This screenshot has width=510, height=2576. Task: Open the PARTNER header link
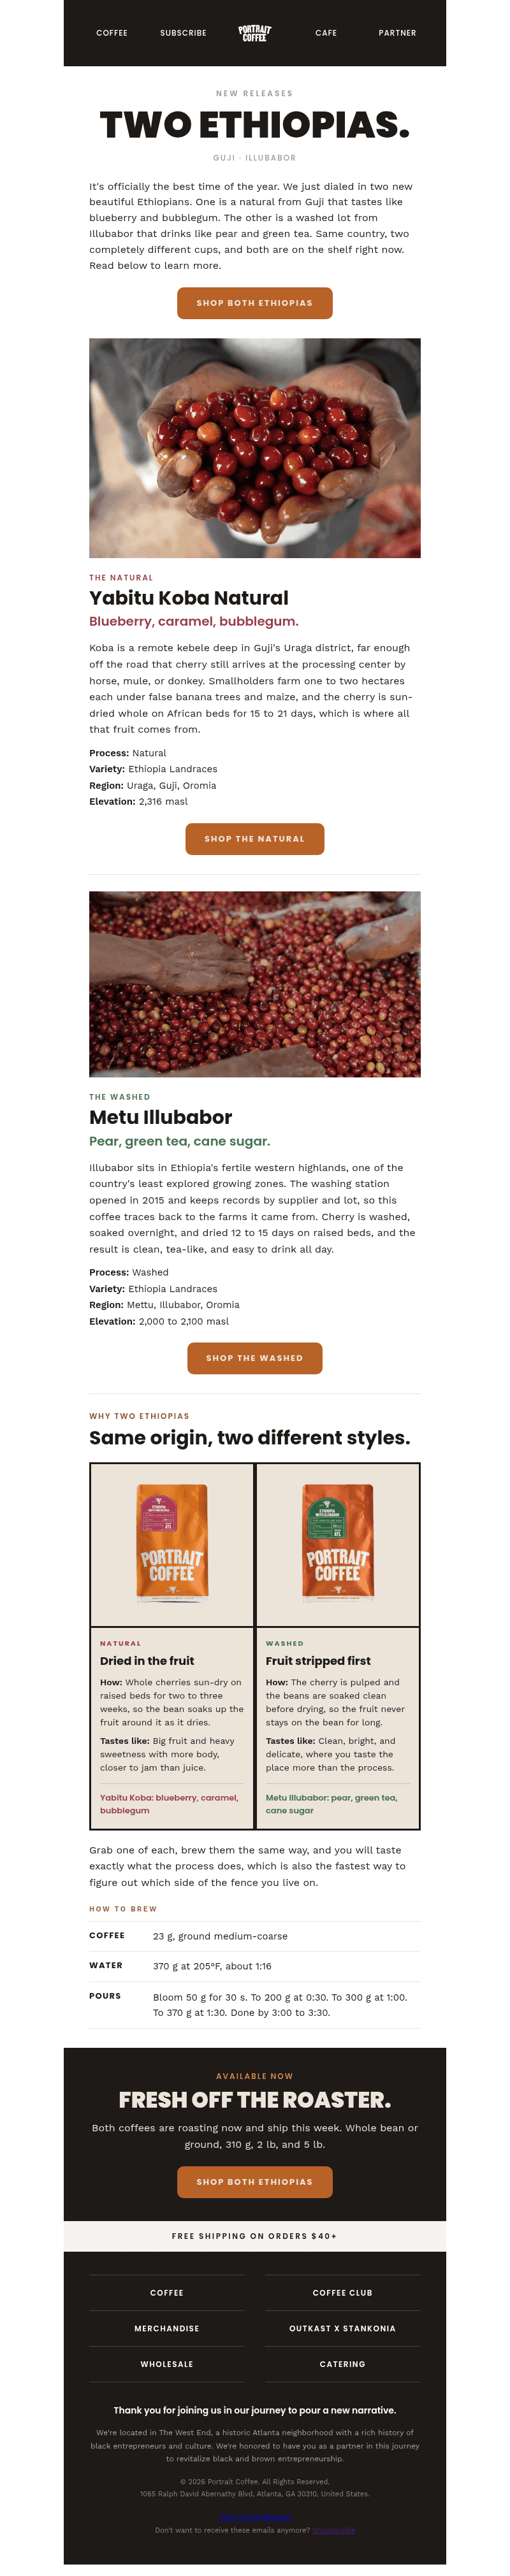point(397,33)
